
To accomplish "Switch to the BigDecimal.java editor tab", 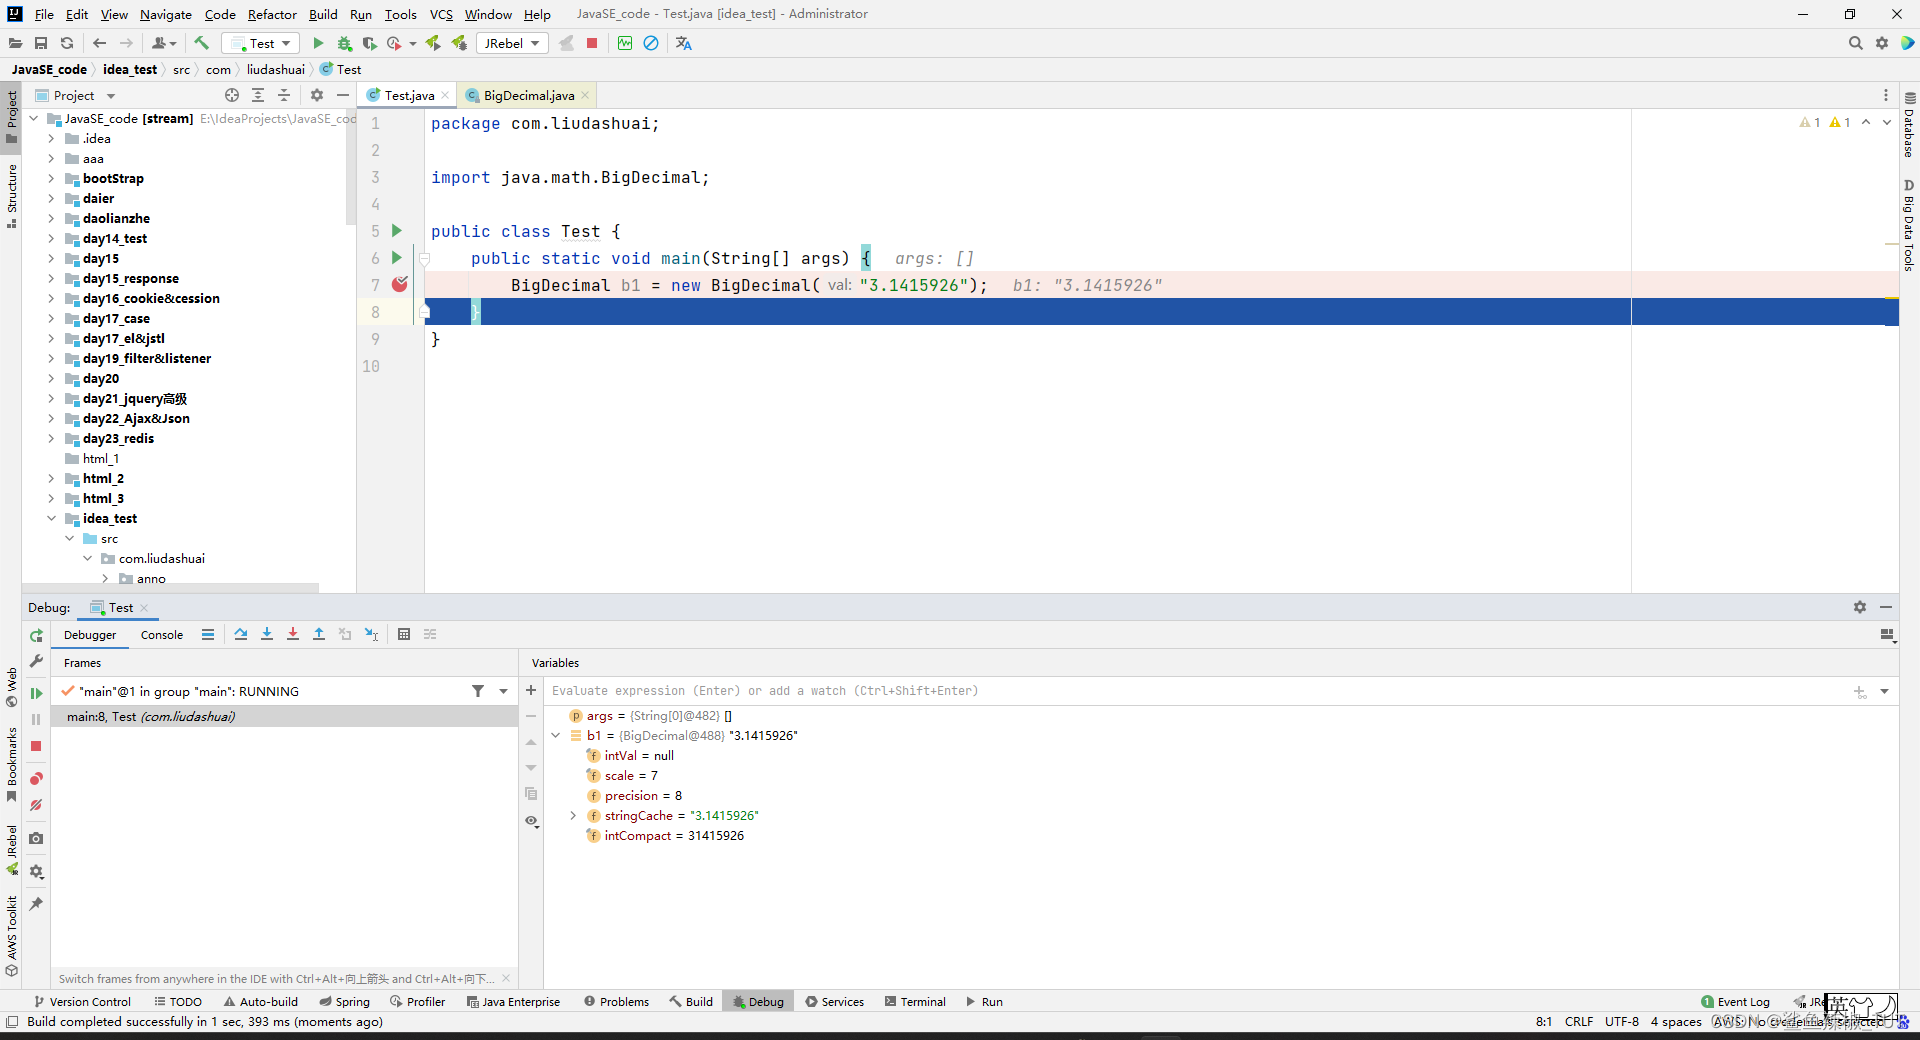I will [528, 95].
